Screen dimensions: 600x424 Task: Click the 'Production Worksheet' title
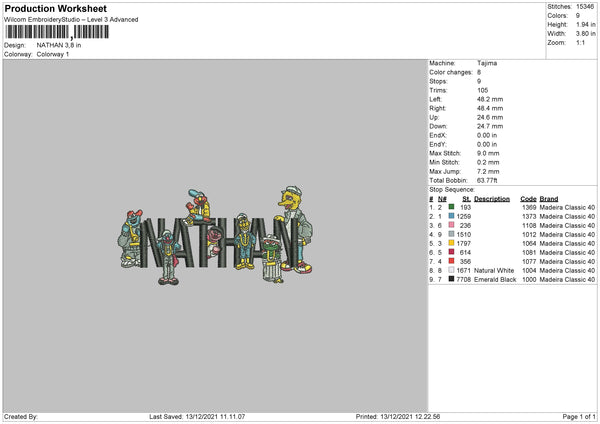(55, 8)
